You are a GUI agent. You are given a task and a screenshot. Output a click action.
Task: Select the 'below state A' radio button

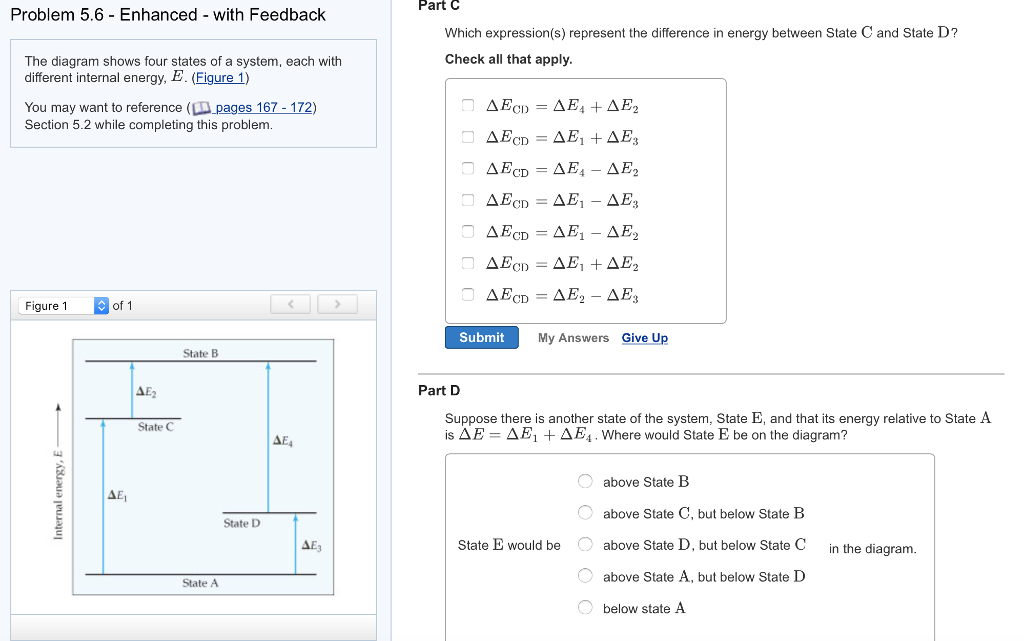[585, 607]
